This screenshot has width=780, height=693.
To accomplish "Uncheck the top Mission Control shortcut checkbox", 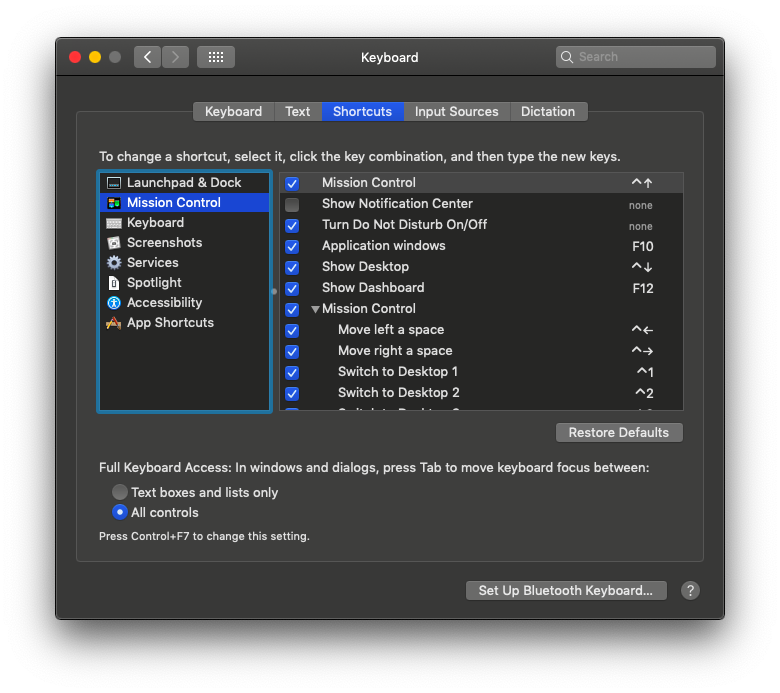I will pyautogui.click(x=292, y=184).
